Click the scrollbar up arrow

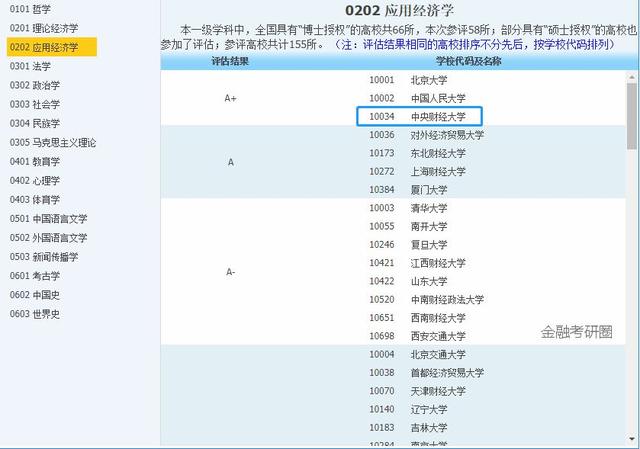click(x=632, y=77)
